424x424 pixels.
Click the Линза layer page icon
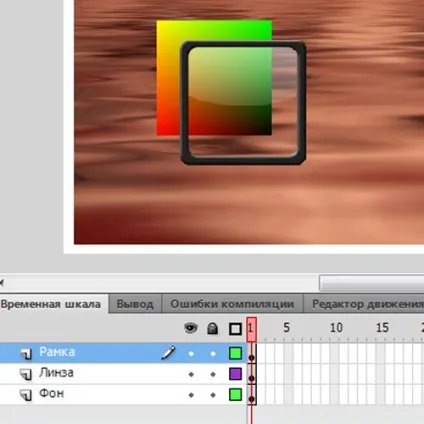pyautogui.click(x=26, y=374)
